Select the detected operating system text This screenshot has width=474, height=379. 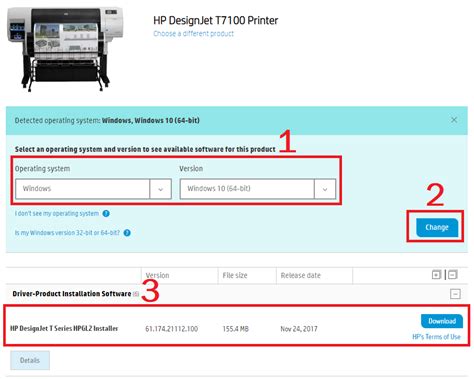click(107, 120)
